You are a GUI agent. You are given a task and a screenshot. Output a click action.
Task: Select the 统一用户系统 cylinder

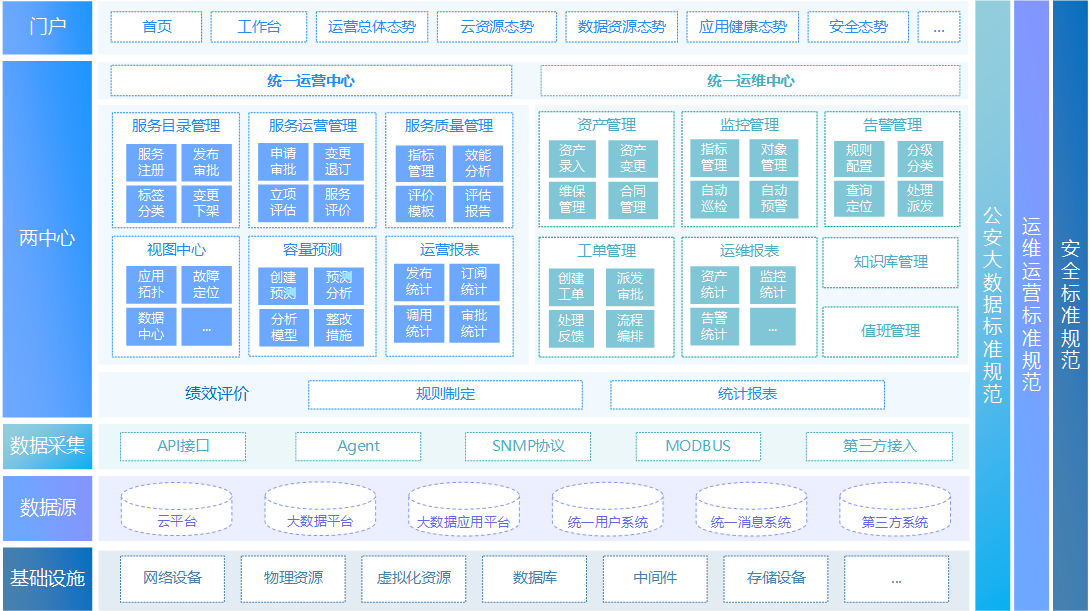607,509
